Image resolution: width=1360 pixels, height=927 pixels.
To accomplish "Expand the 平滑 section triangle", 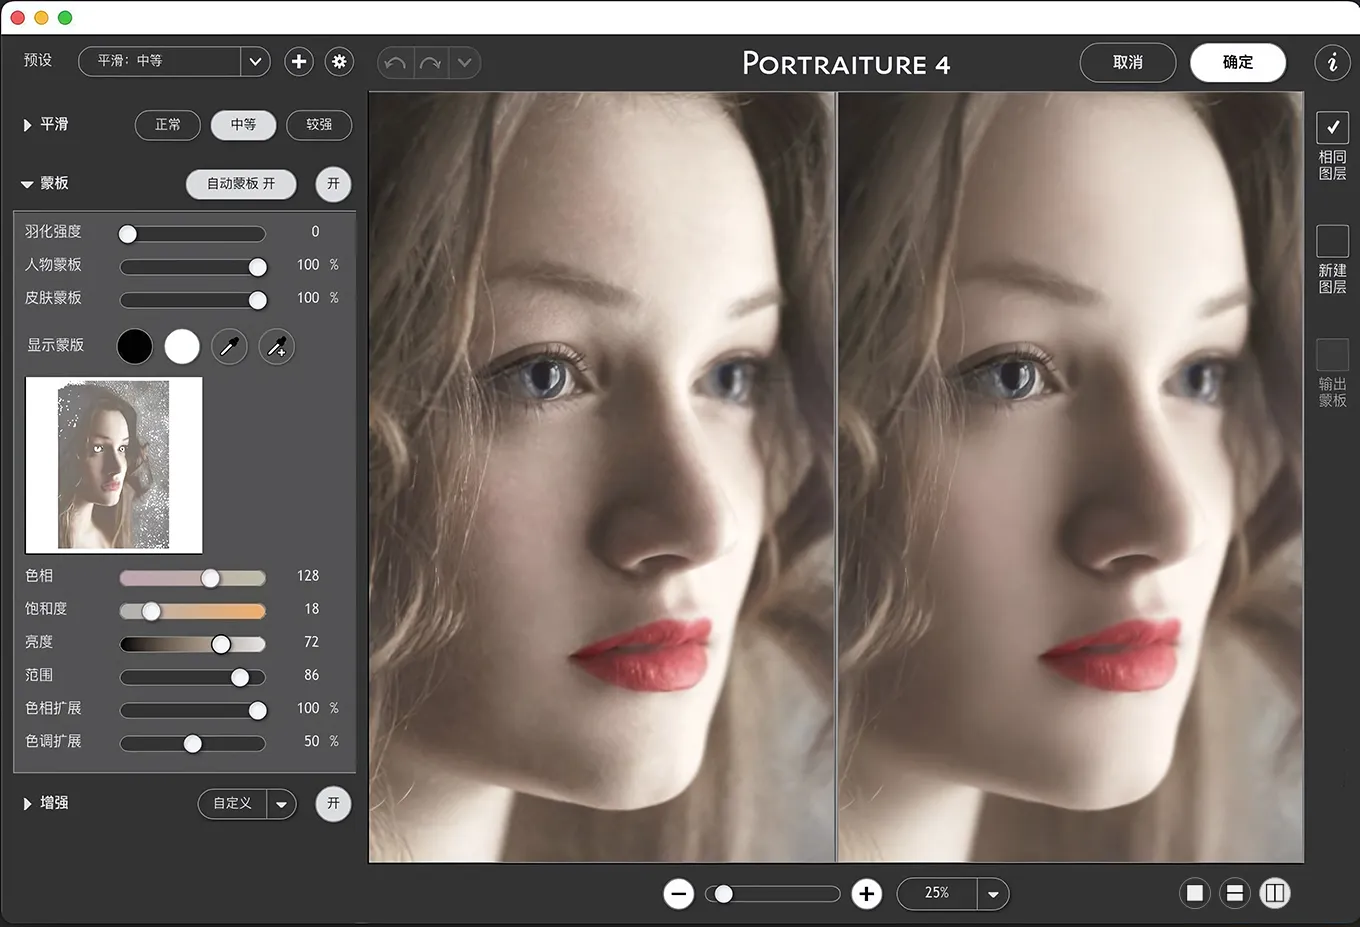I will point(27,125).
